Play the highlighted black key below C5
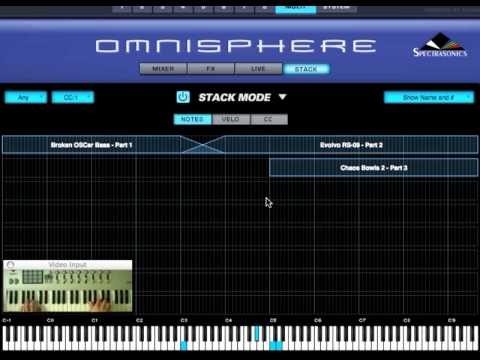 [257, 333]
